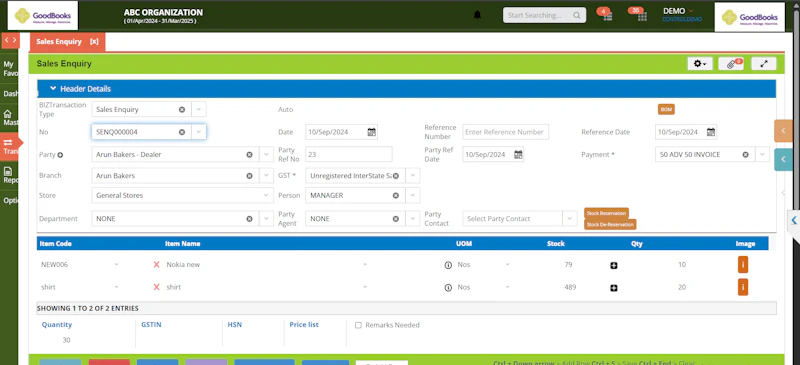Open the GST dropdown arrow
Screen dimensions: 800x365
coord(413,176)
